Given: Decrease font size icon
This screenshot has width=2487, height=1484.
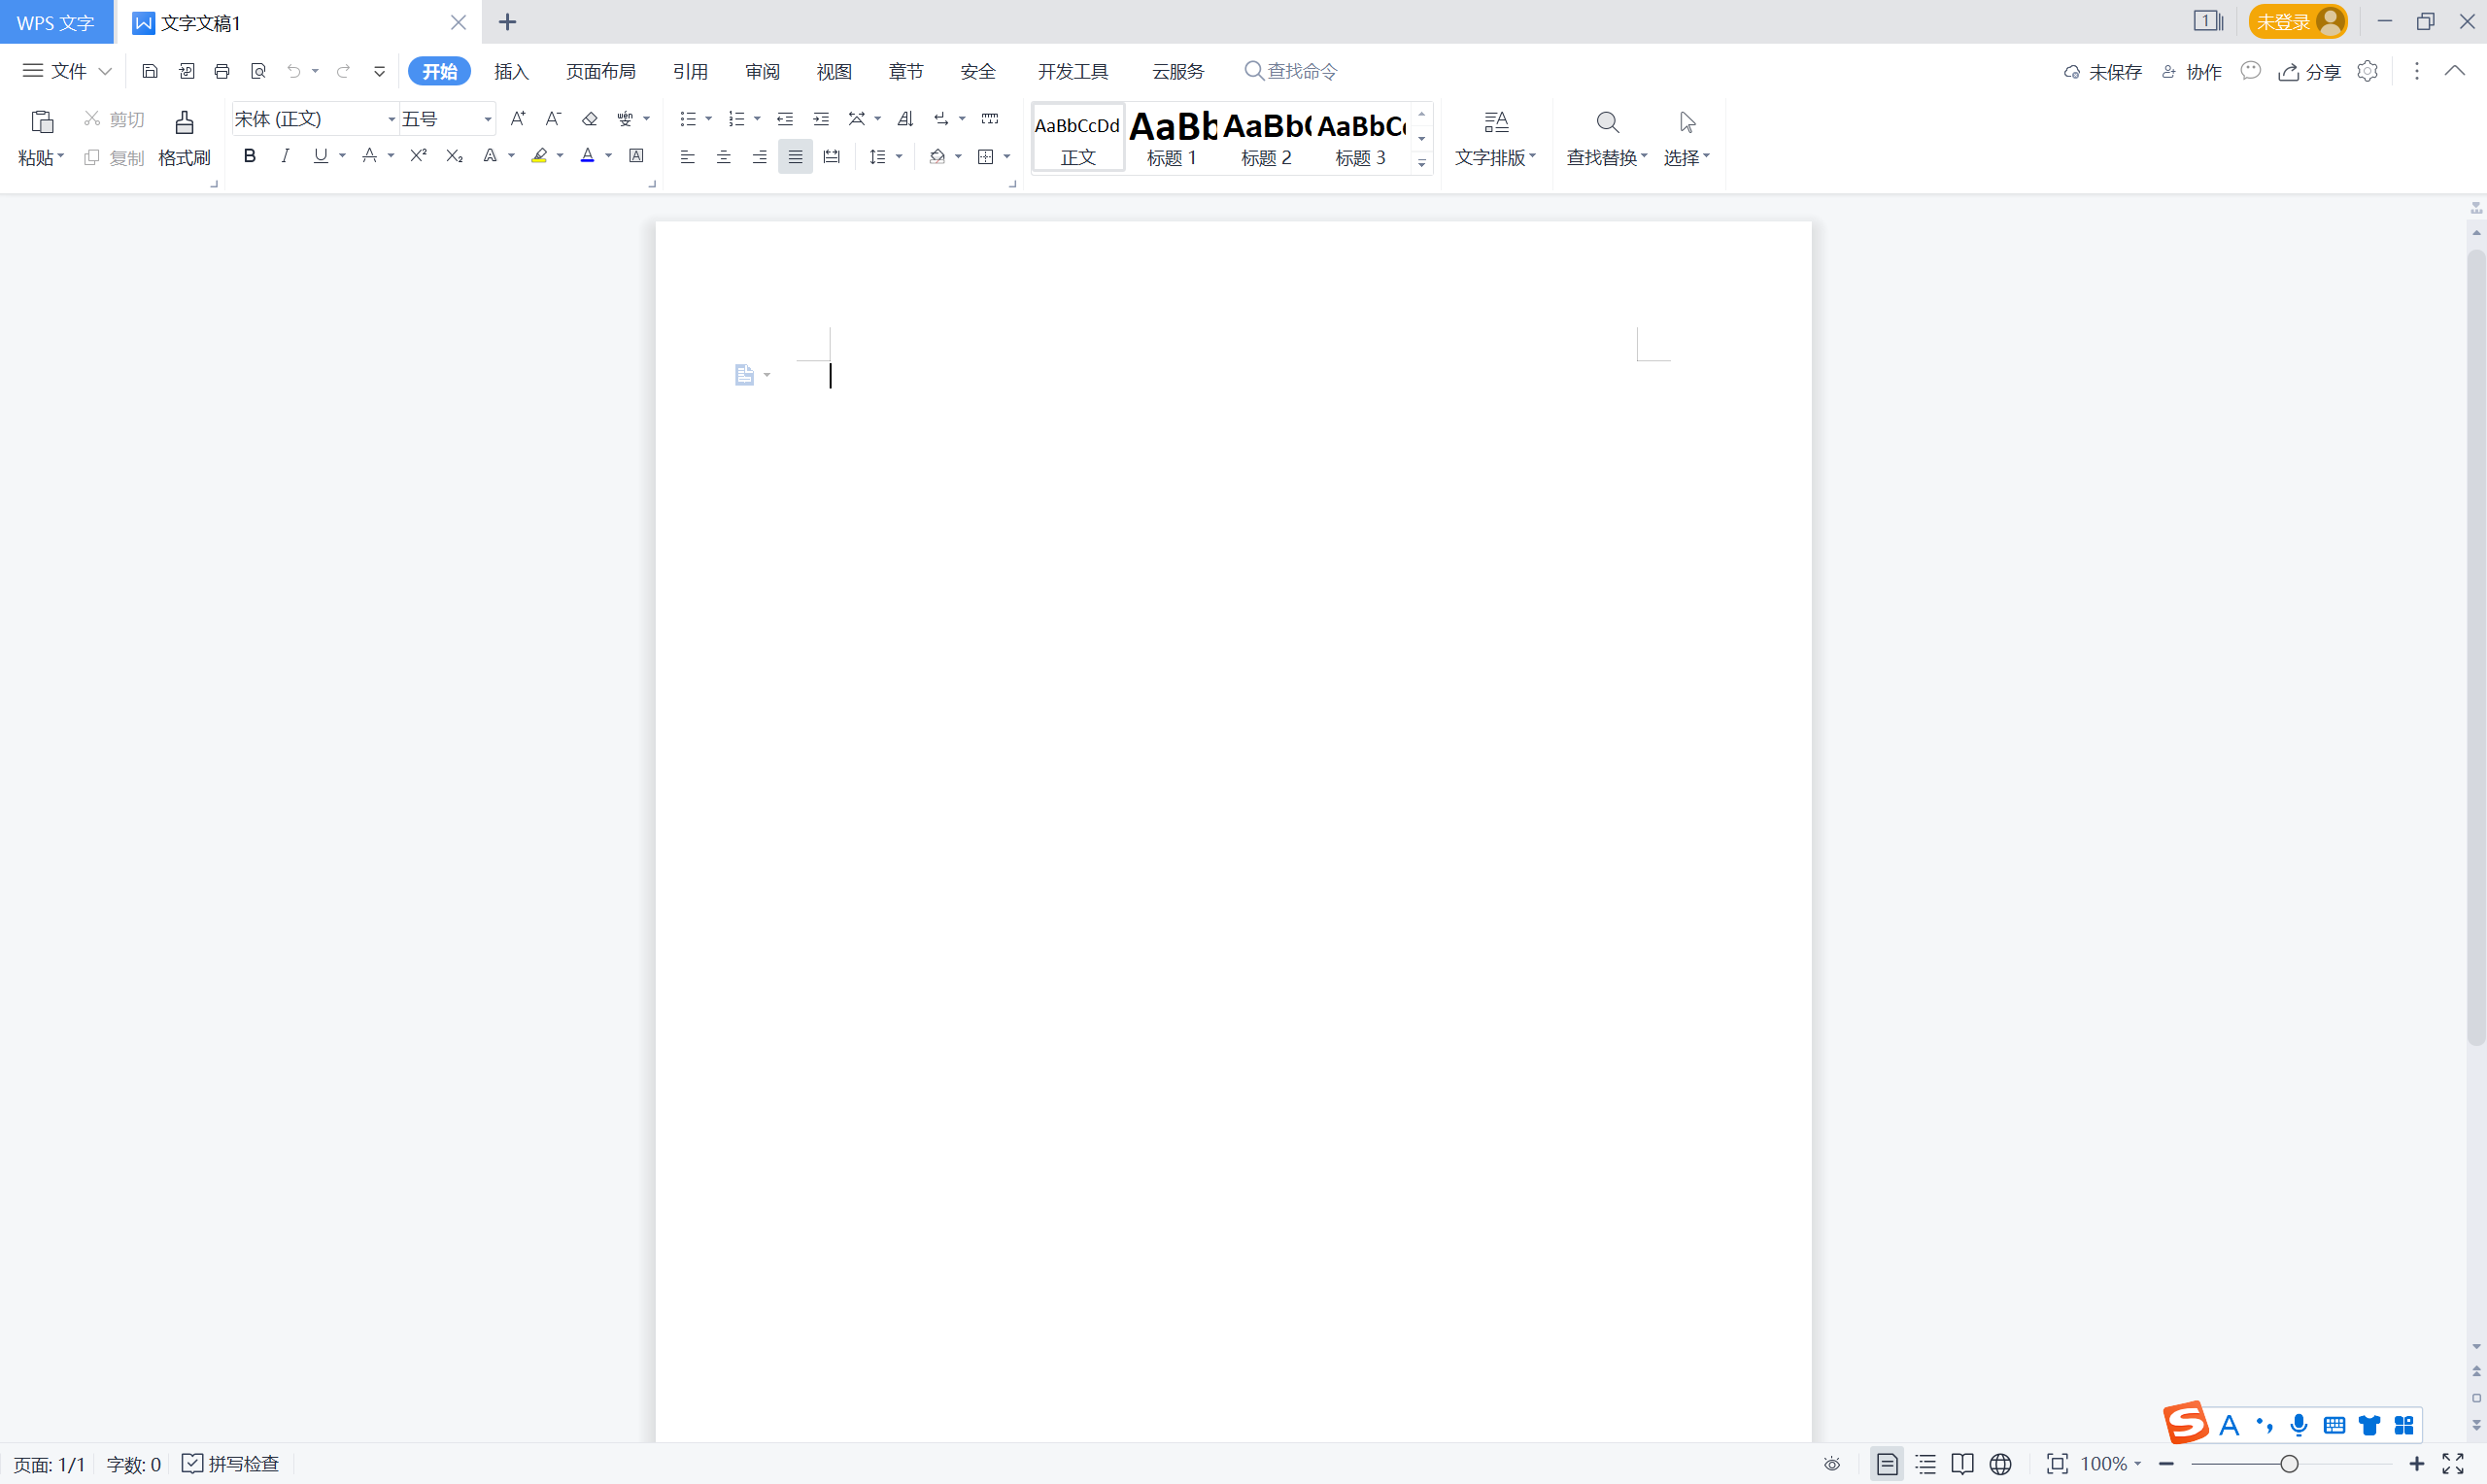Looking at the screenshot, I should (x=553, y=119).
